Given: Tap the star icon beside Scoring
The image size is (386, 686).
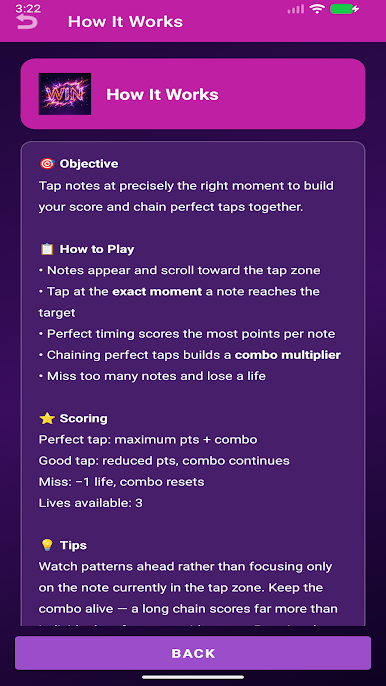Looking at the screenshot, I should click(47, 419).
